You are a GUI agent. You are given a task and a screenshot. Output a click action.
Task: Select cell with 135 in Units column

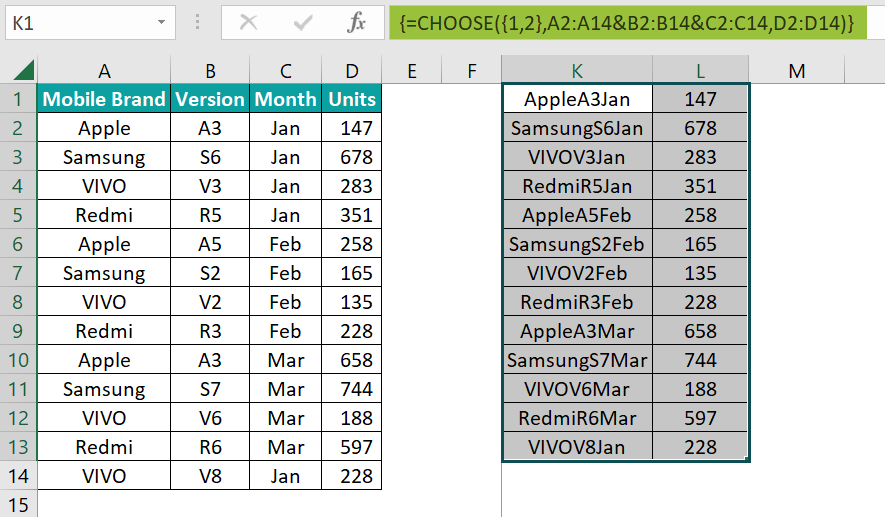(352, 302)
